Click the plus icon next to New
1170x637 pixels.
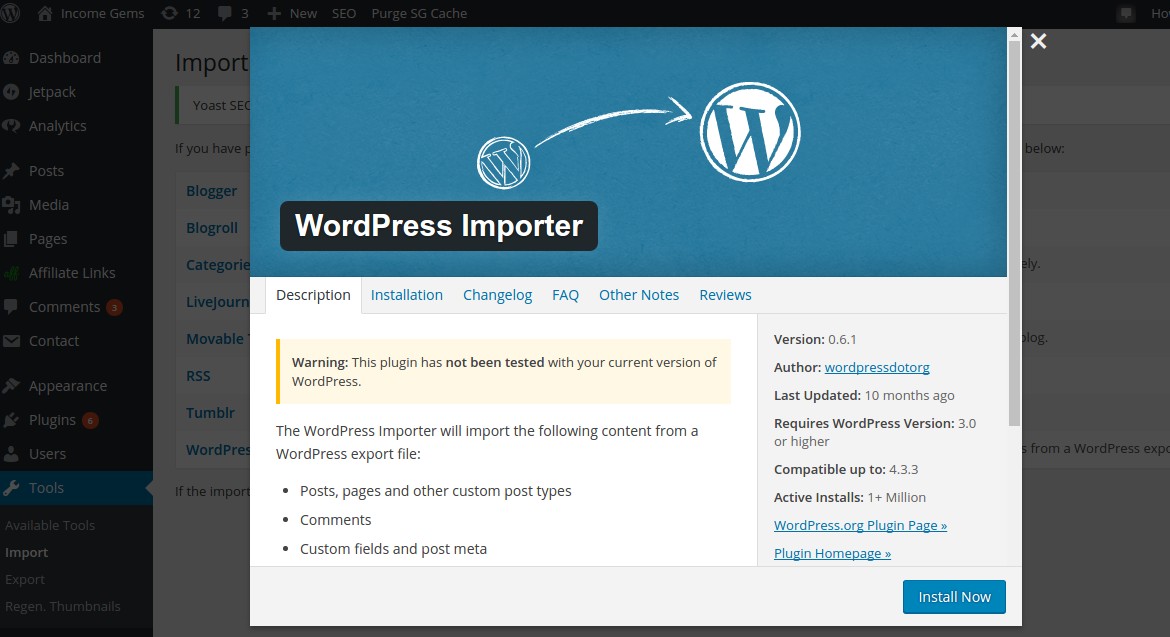click(x=274, y=13)
